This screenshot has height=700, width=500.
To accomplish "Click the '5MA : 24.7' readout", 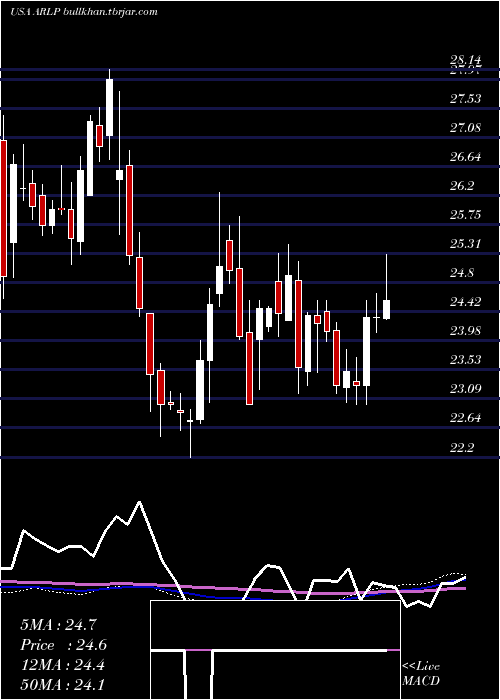I will (x=58, y=625).
